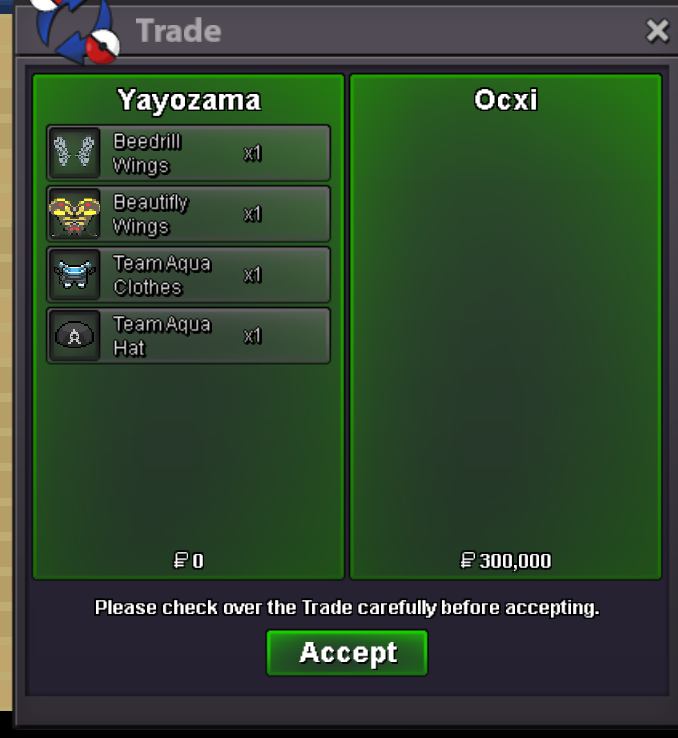Close the Trade window
The height and width of the screenshot is (738, 678).
(657, 31)
